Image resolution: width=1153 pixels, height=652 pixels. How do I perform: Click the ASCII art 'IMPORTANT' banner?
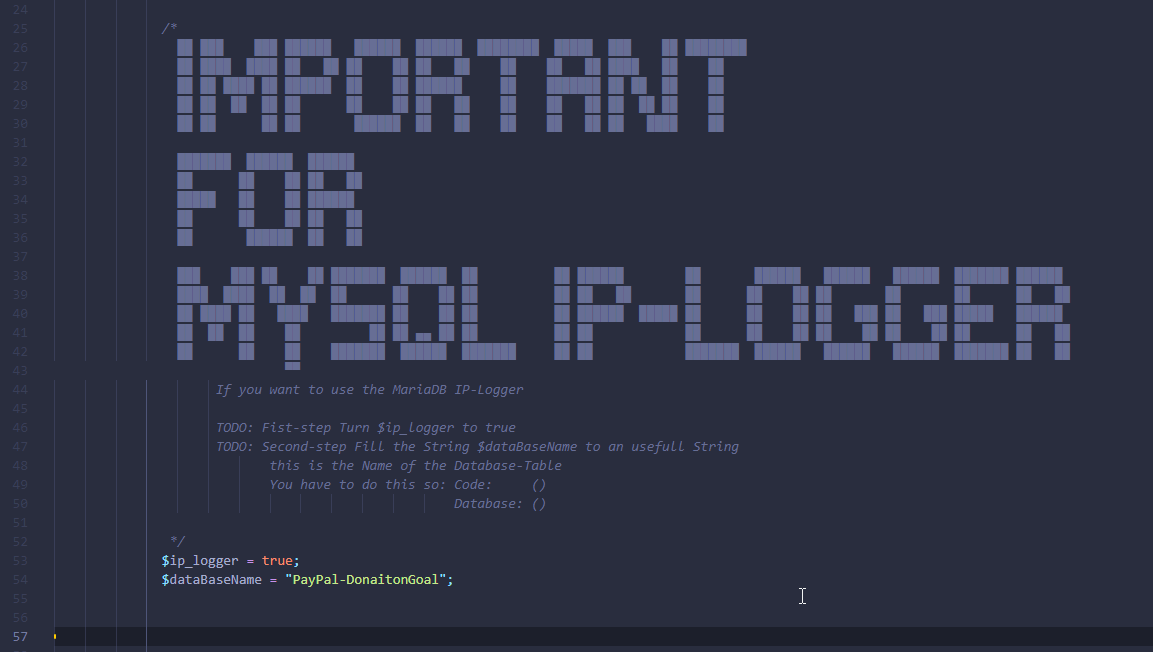[460, 86]
